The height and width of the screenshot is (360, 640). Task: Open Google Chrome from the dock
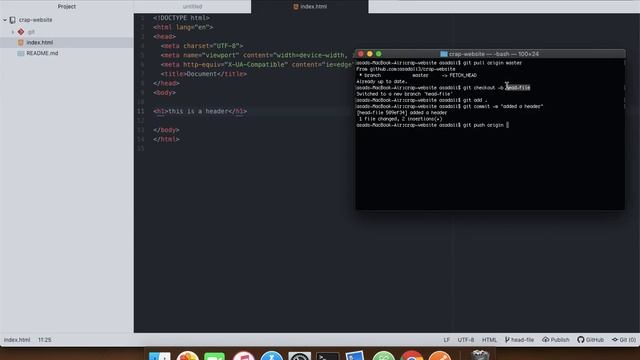click(412, 355)
